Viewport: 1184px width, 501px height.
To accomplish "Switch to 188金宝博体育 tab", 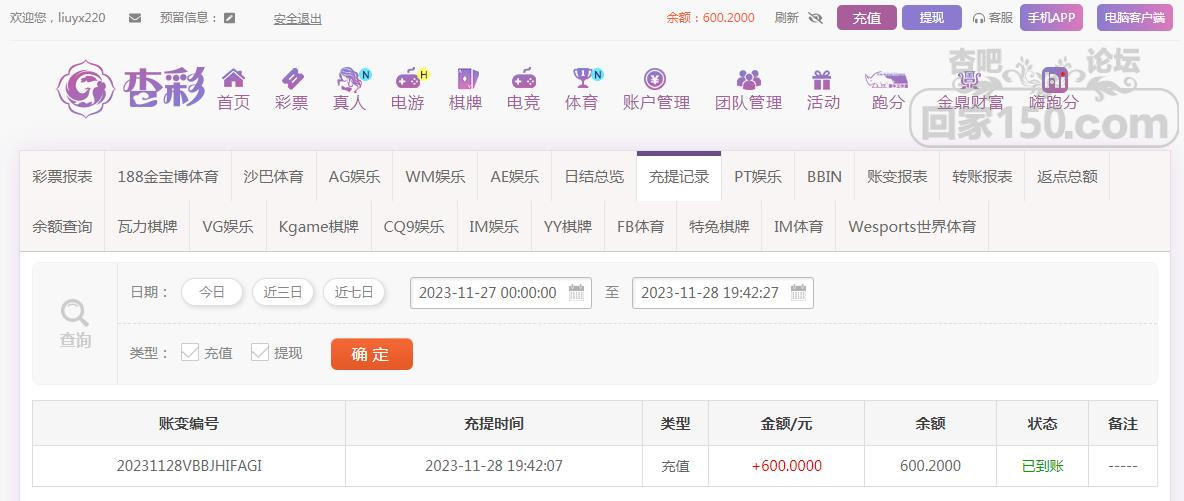I will (x=168, y=177).
